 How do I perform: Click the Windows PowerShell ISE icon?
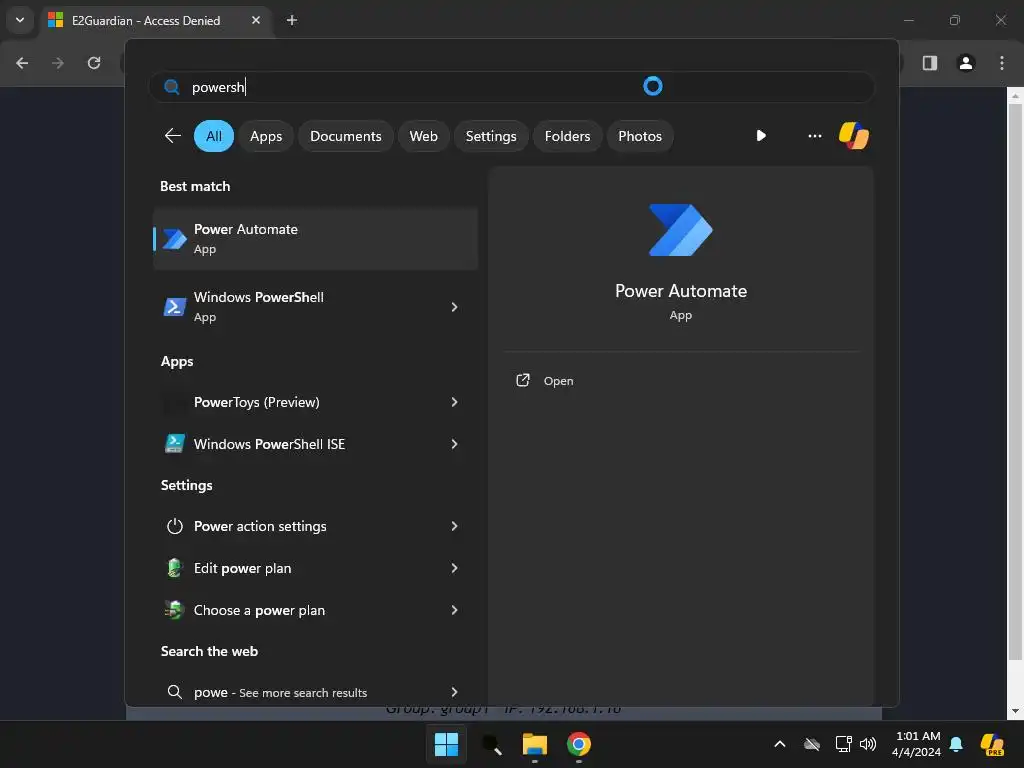(x=174, y=444)
